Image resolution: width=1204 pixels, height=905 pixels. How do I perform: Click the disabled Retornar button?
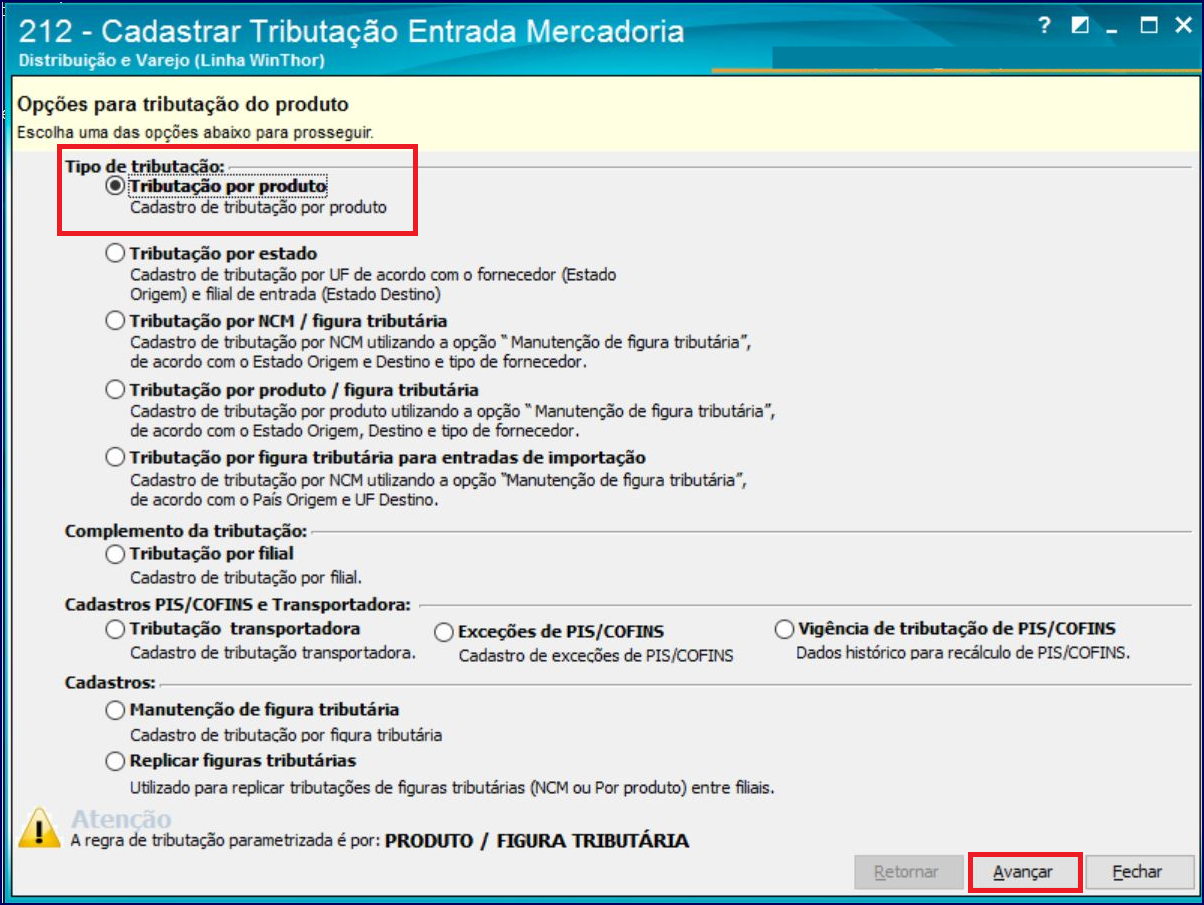pos(907,872)
